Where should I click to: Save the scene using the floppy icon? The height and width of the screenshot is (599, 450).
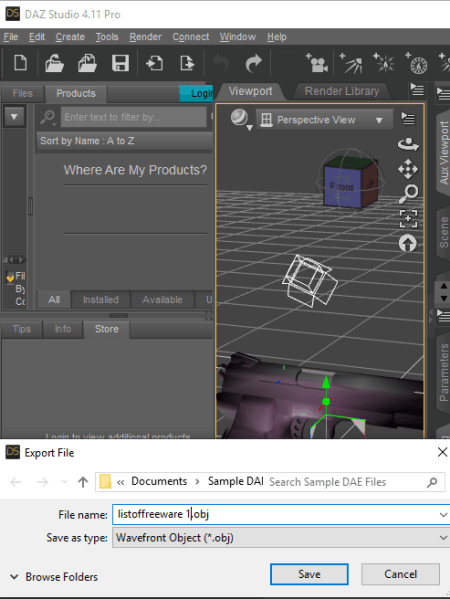click(x=120, y=63)
